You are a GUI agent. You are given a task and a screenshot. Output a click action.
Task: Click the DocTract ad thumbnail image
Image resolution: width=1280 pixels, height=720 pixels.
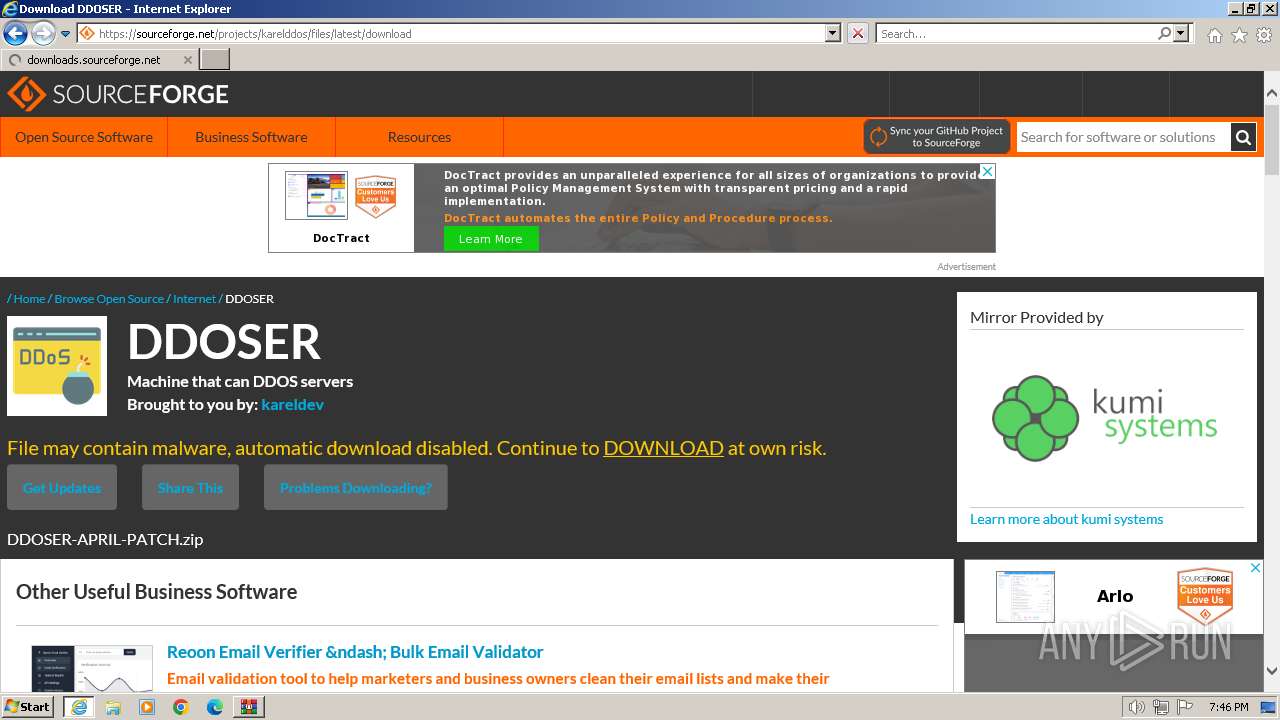tap(316, 195)
